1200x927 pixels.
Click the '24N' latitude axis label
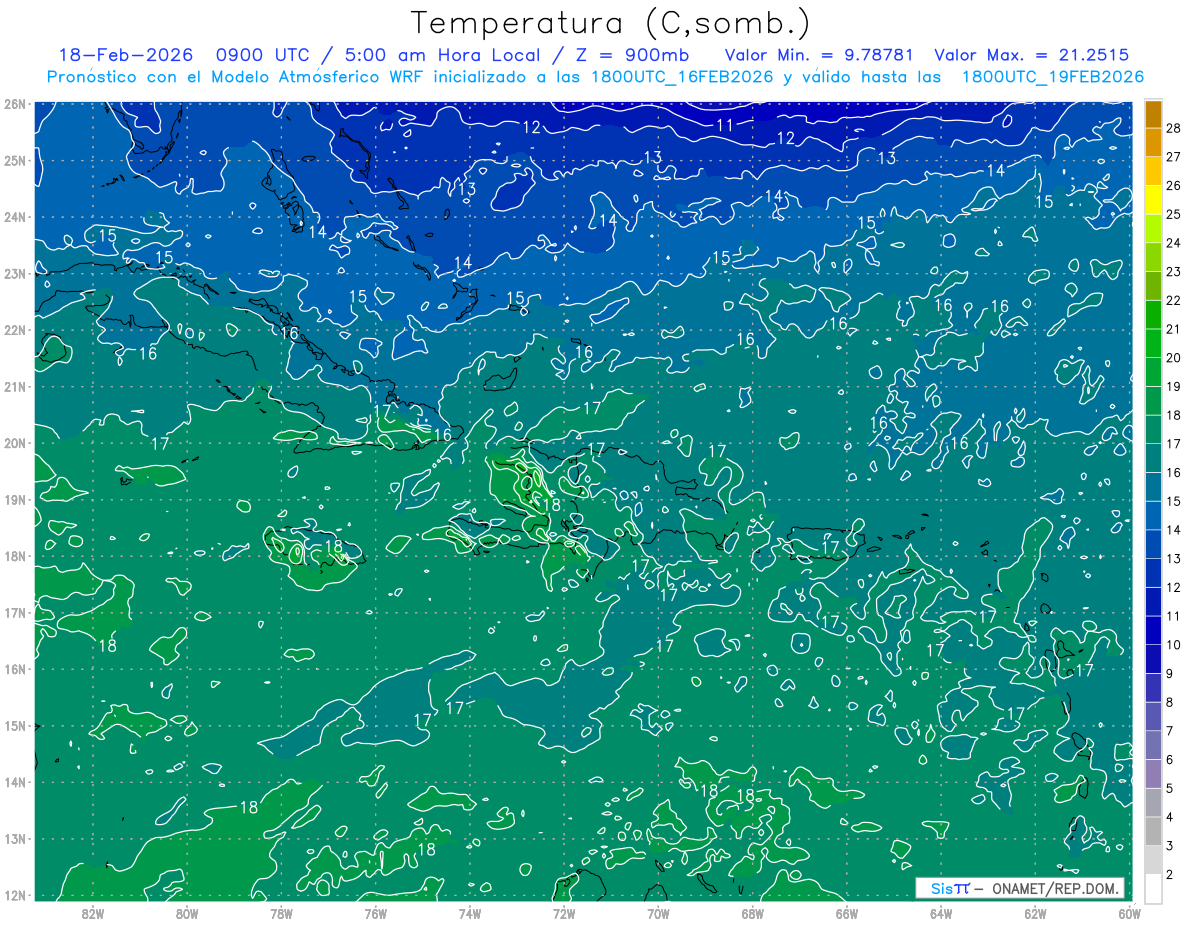14,217
